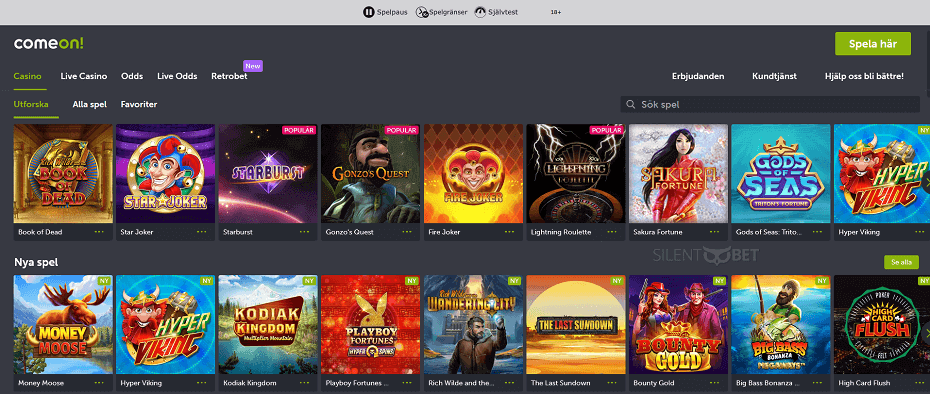Open more options for Lightning Roulette
Screen dimensions: 930x394
coord(612,232)
